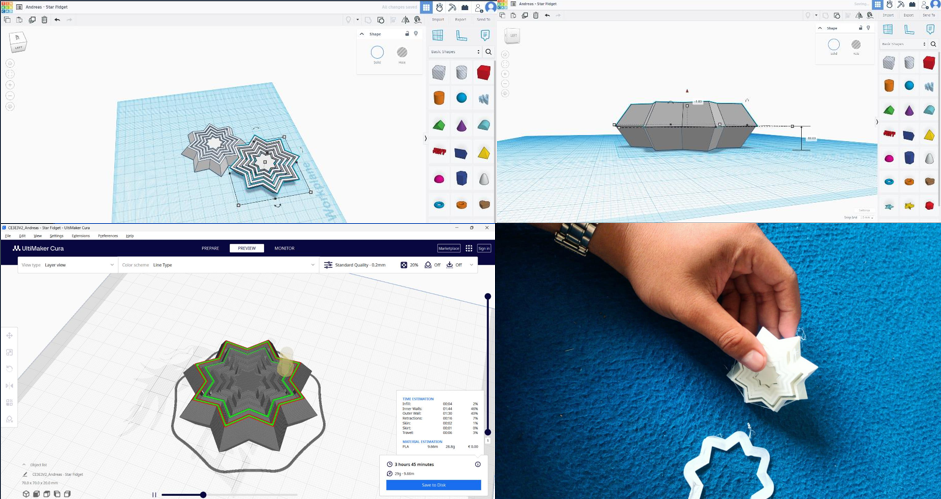The width and height of the screenshot is (941, 499).
Task: Open Cura Marketplace button
Action: point(449,248)
